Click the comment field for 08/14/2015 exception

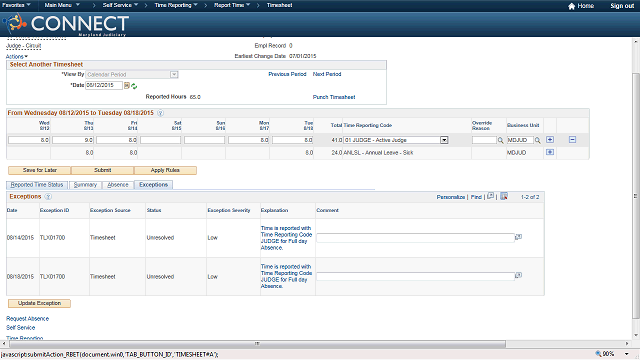click(416, 238)
